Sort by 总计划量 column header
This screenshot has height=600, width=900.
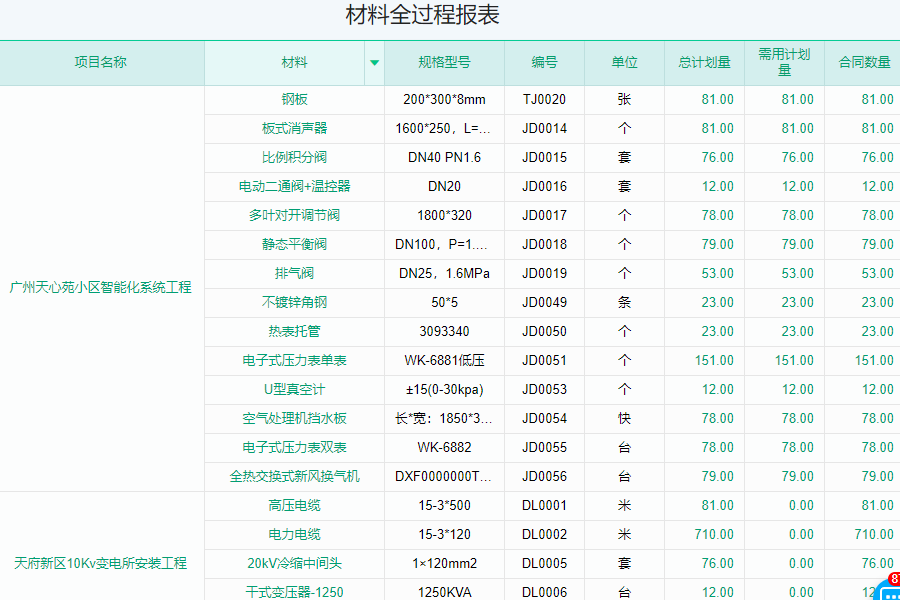(x=704, y=62)
